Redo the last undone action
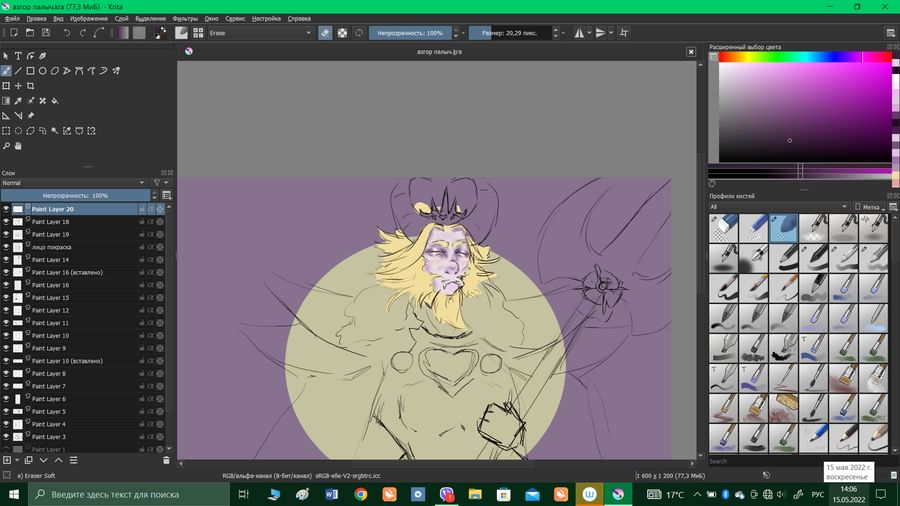 [83, 33]
